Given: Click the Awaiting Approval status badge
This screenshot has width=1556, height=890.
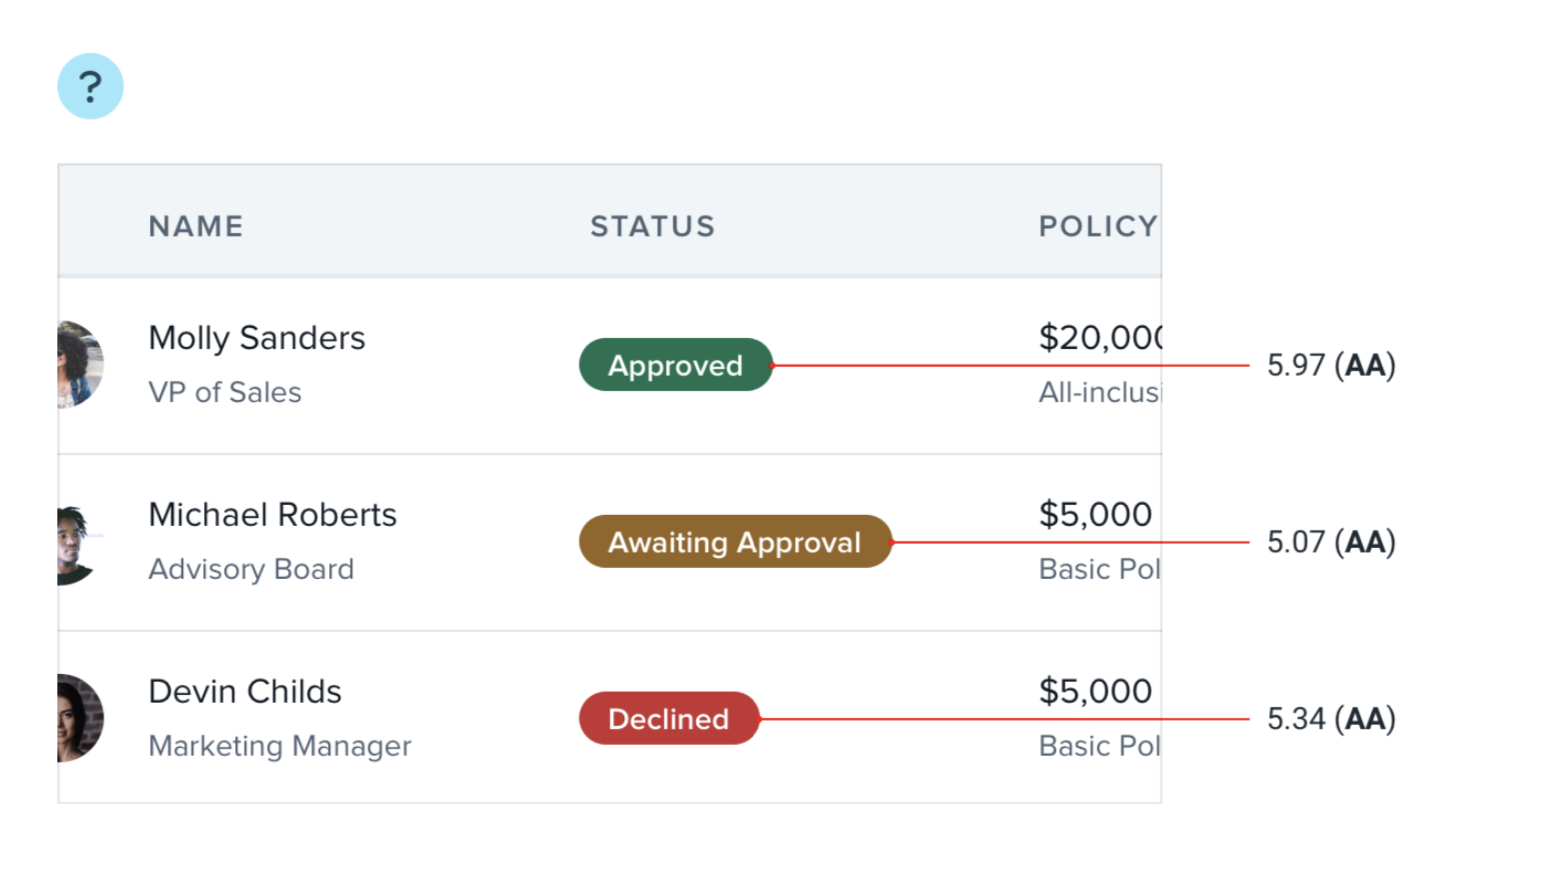Looking at the screenshot, I should click(734, 542).
